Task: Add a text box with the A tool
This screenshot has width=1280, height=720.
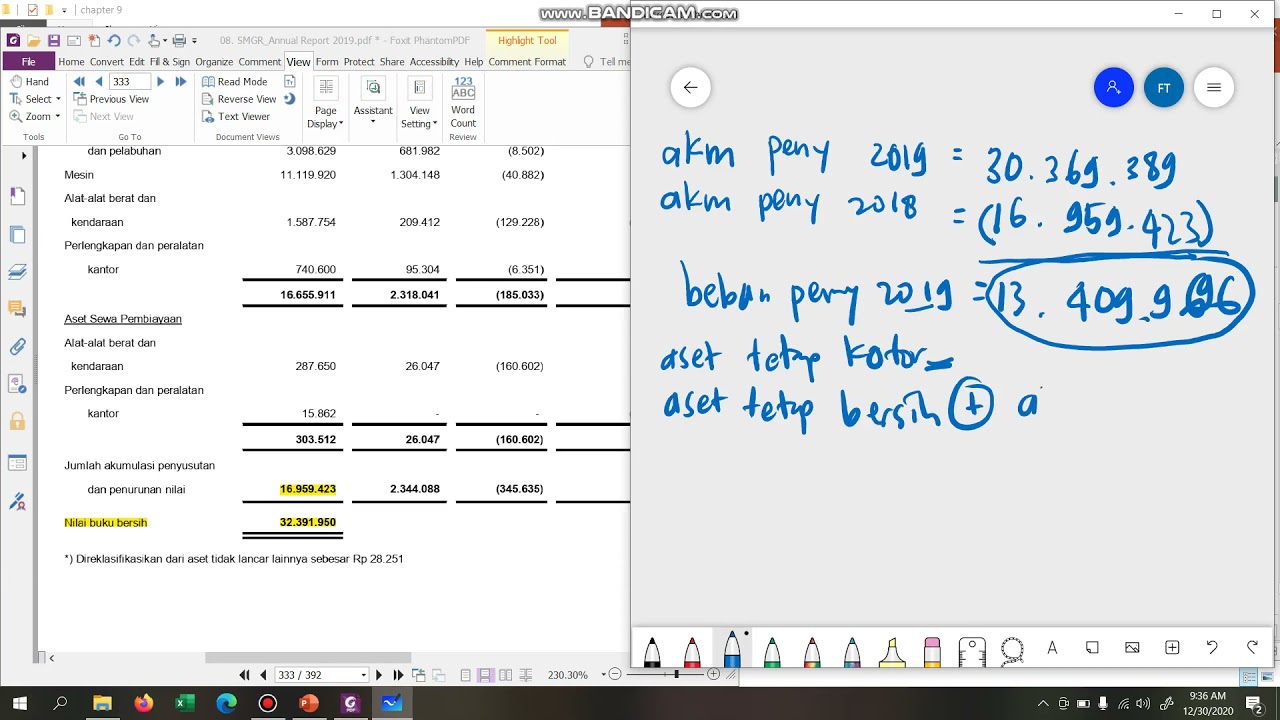Action: 1052,648
